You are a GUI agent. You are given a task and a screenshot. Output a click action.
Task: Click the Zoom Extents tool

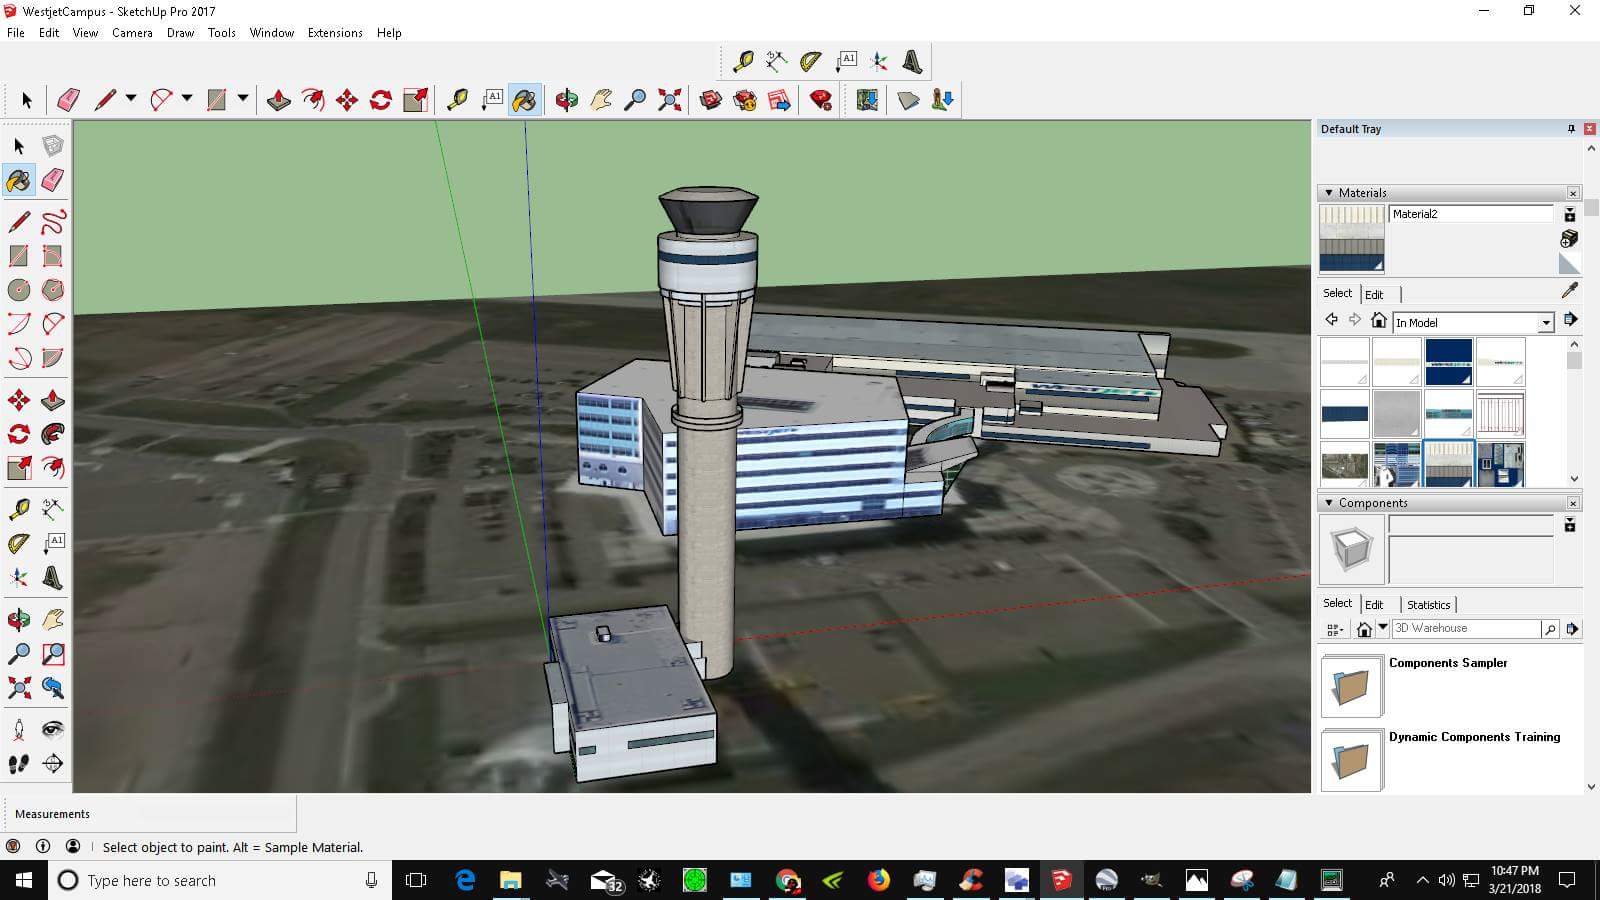(669, 98)
